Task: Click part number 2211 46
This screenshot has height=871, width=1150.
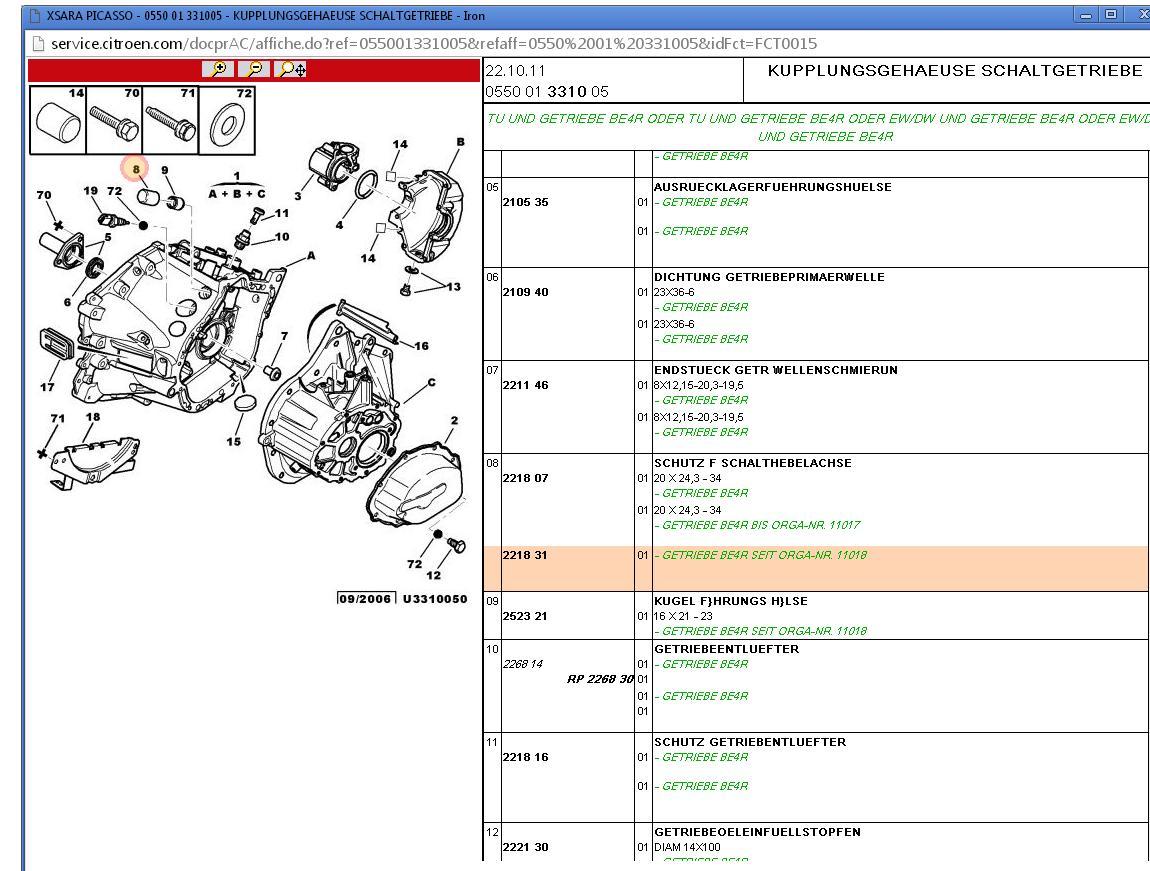Action: coord(525,385)
